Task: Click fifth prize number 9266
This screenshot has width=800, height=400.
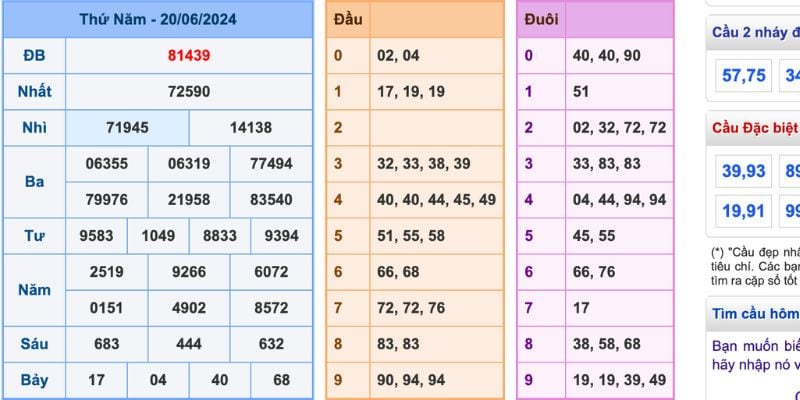Action: (x=189, y=272)
